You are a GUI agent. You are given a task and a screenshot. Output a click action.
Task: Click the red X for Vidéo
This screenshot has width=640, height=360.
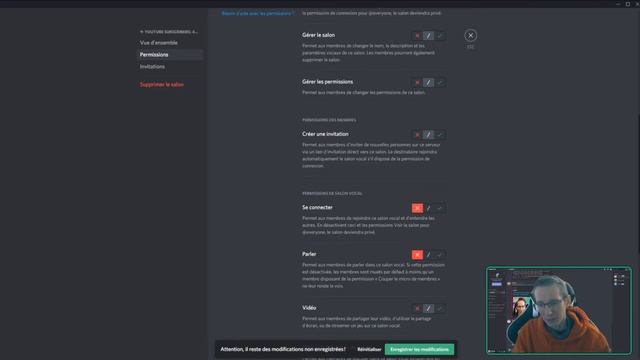click(417, 309)
